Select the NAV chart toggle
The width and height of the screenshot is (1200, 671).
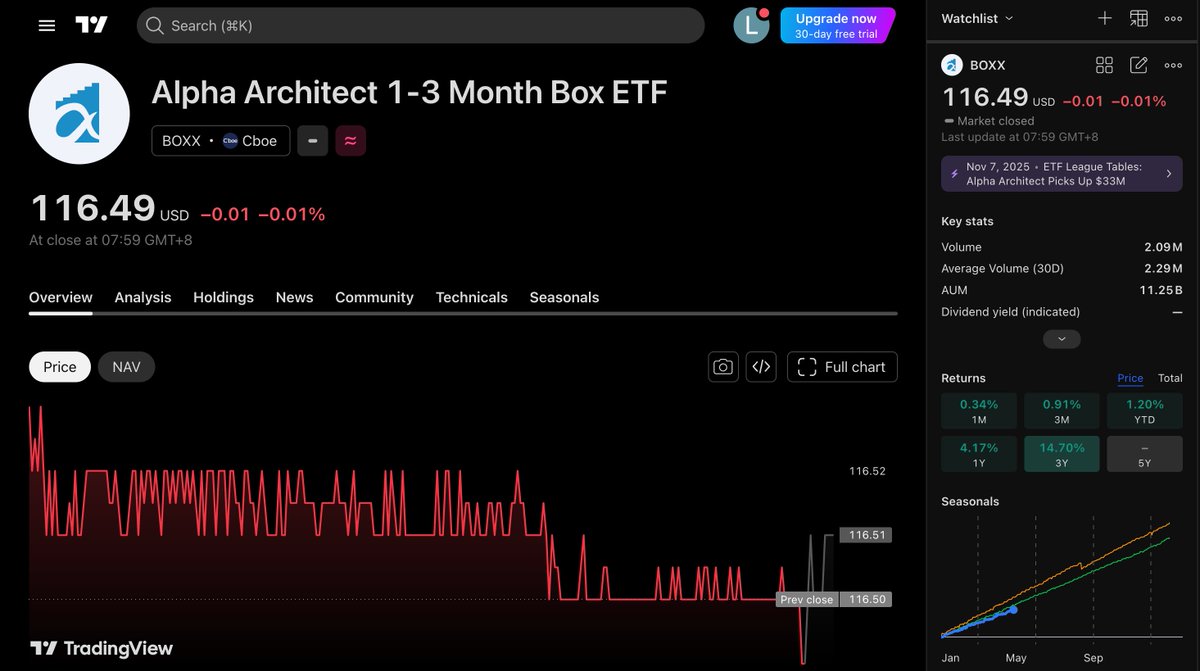click(x=126, y=367)
